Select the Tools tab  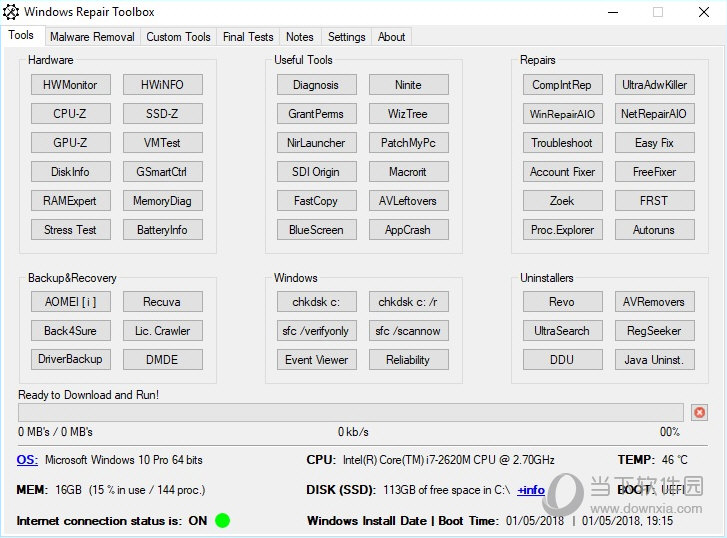[x=21, y=35]
